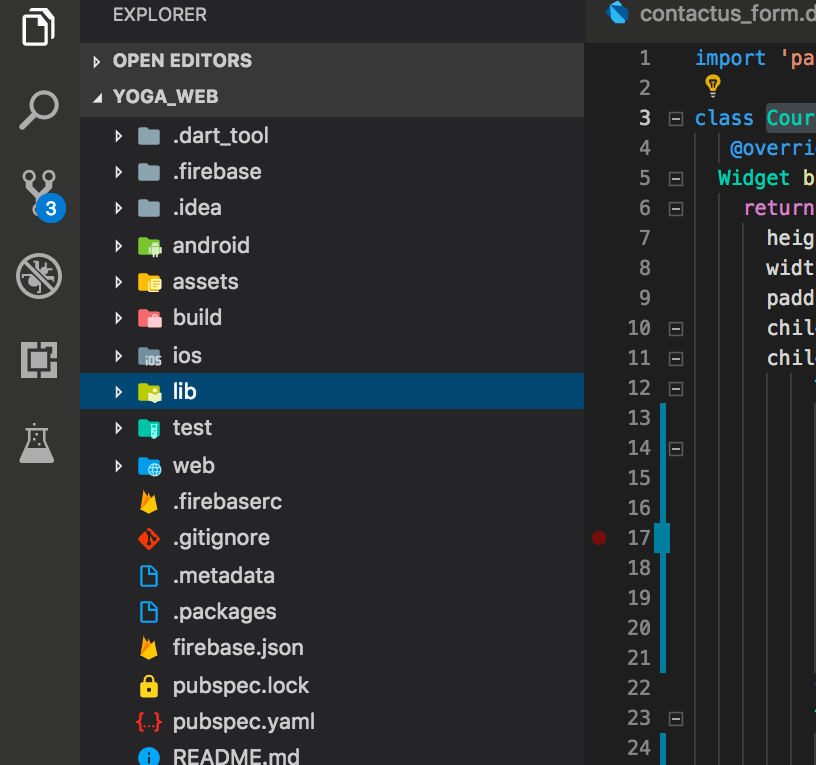
Task: Open the Search view in activity bar
Action: pyautogui.click(x=39, y=110)
